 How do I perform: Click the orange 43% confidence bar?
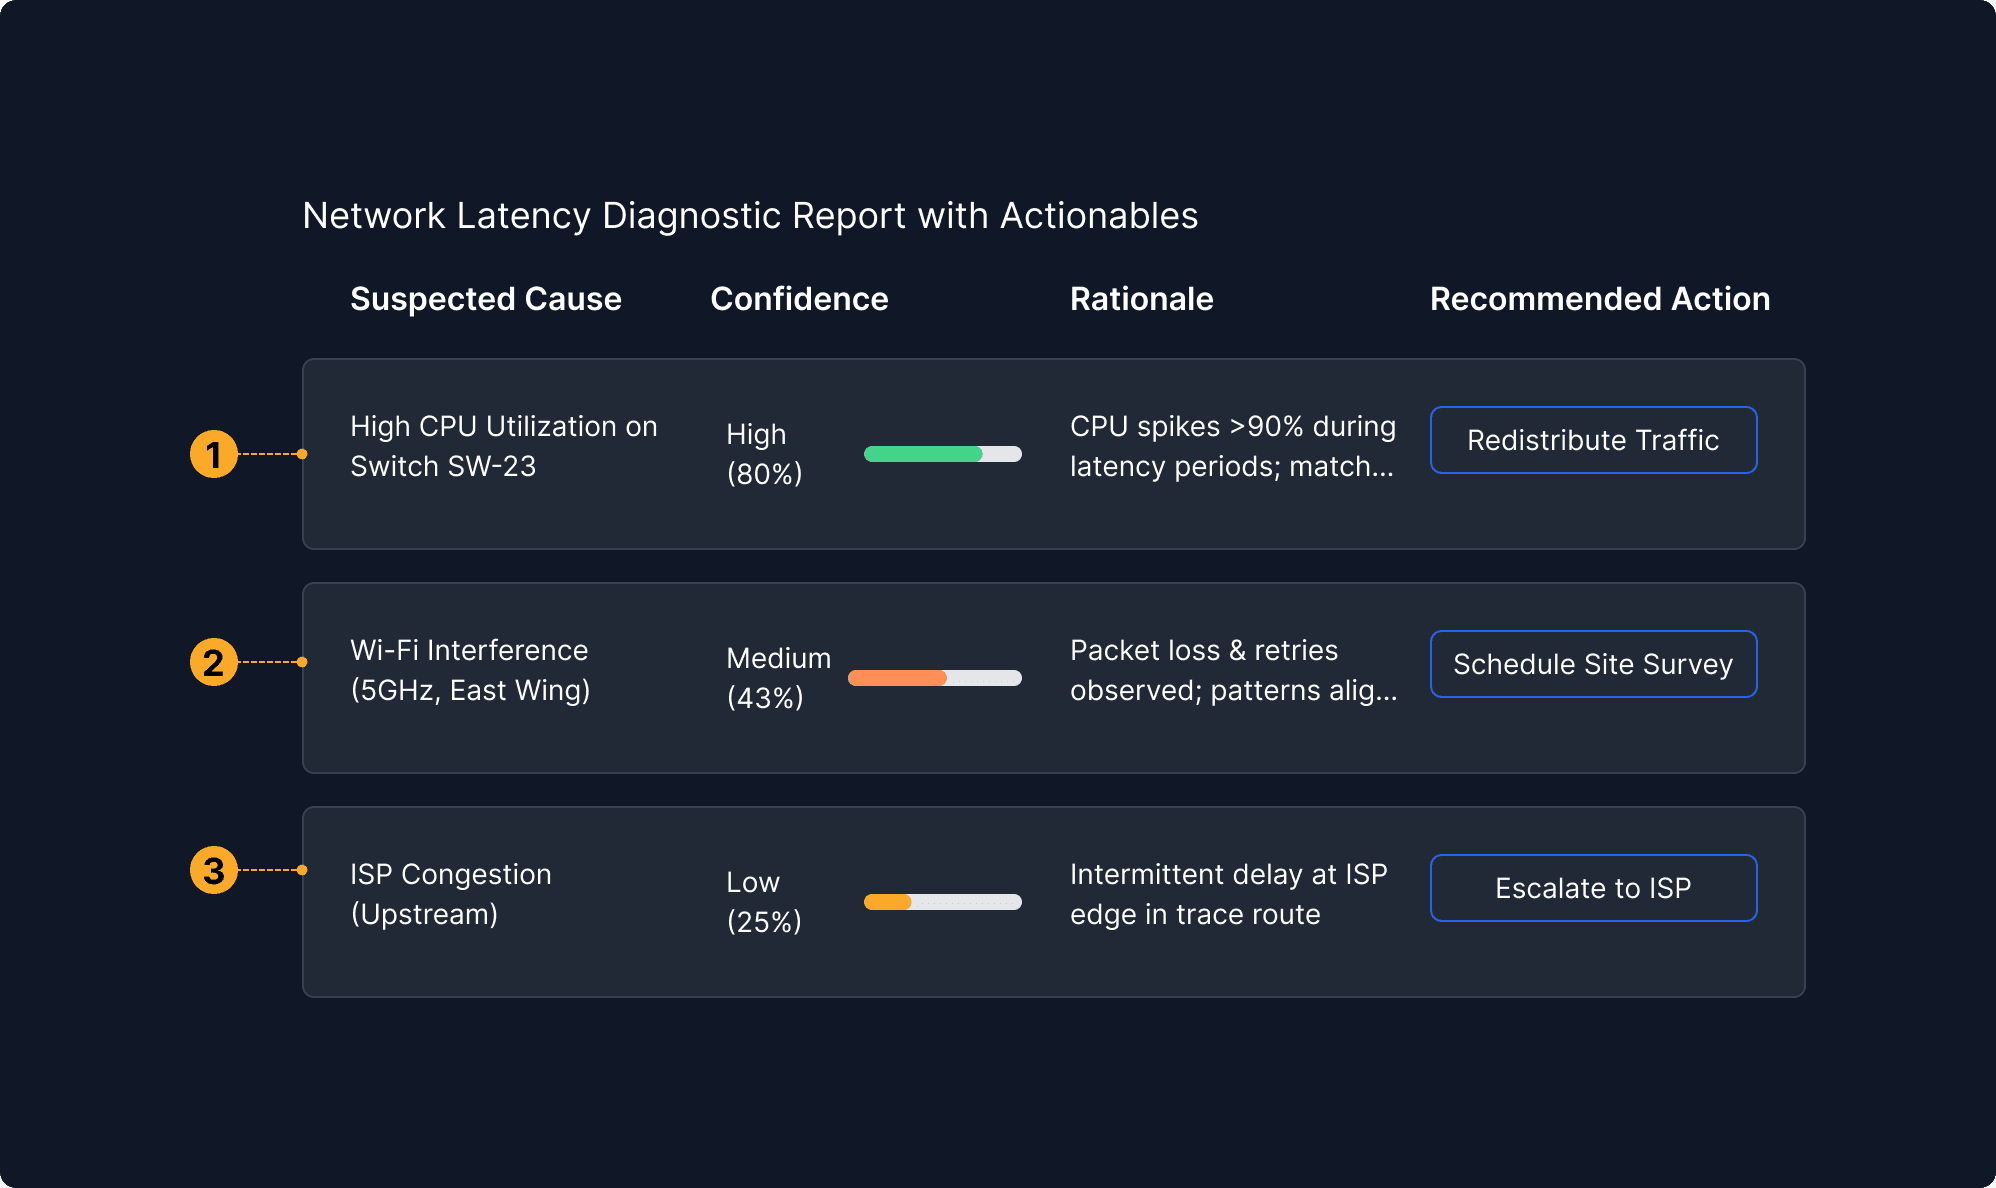pos(934,678)
